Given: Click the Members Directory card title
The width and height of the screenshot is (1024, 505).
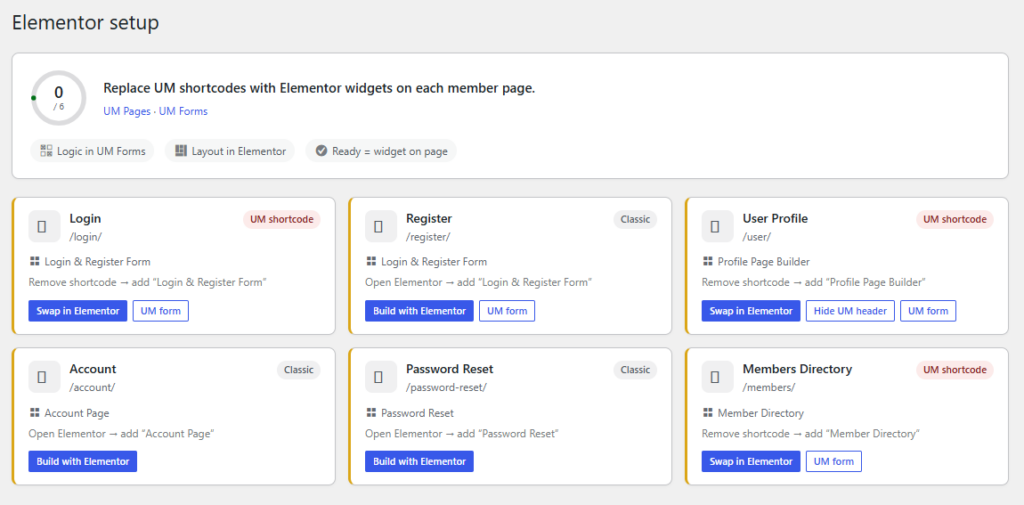Looking at the screenshot, I should click(797, 369).
